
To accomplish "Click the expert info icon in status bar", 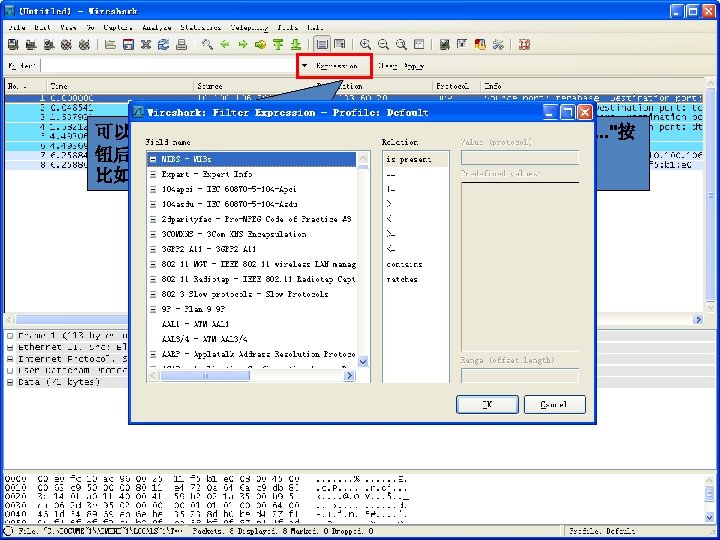I will pos(9,531).
